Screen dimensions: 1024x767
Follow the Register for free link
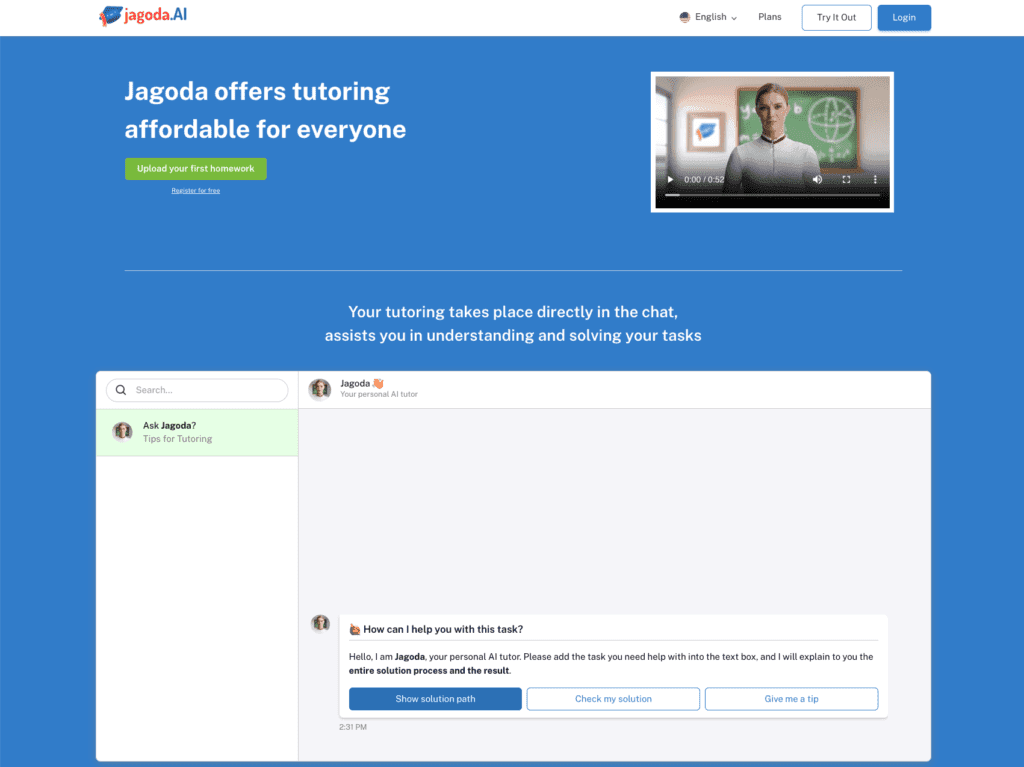195,191
